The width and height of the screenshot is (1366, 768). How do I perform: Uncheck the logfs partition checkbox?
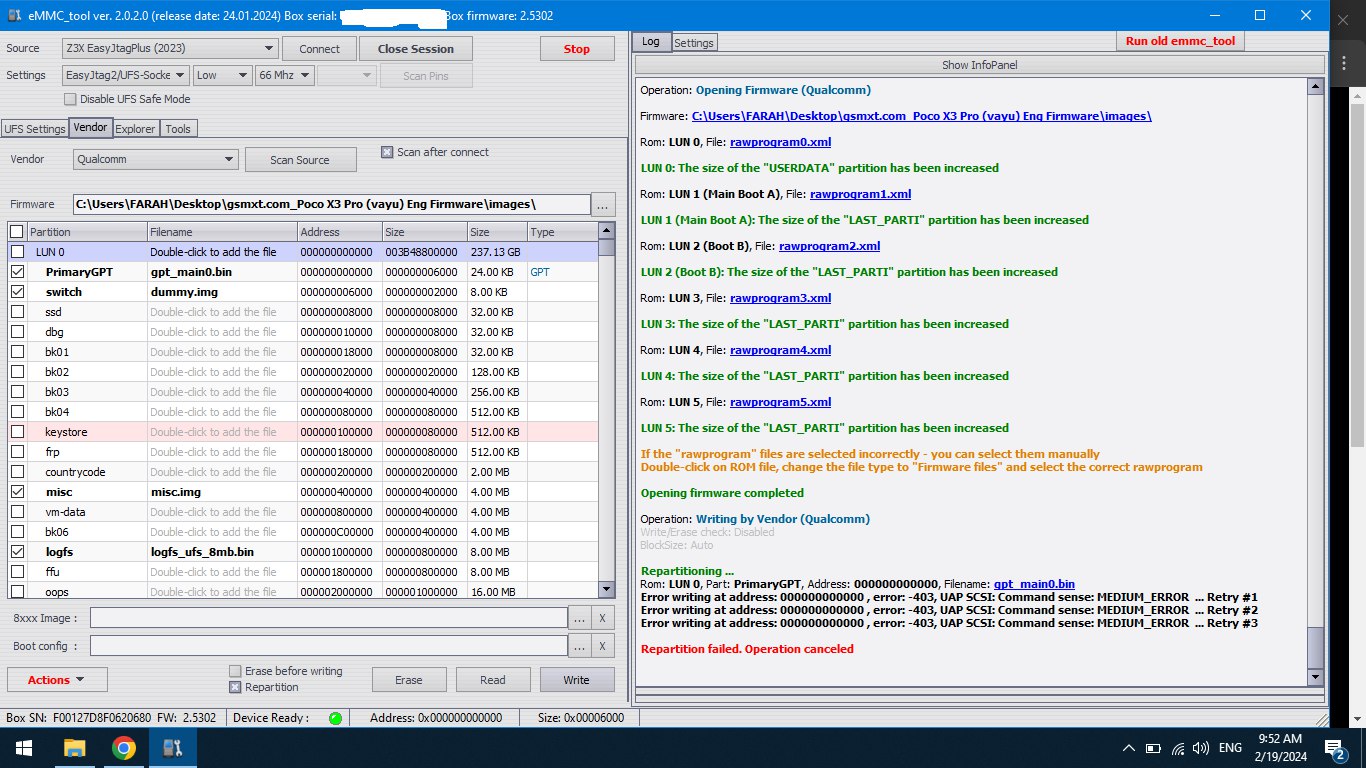click(x=17, y=552)
